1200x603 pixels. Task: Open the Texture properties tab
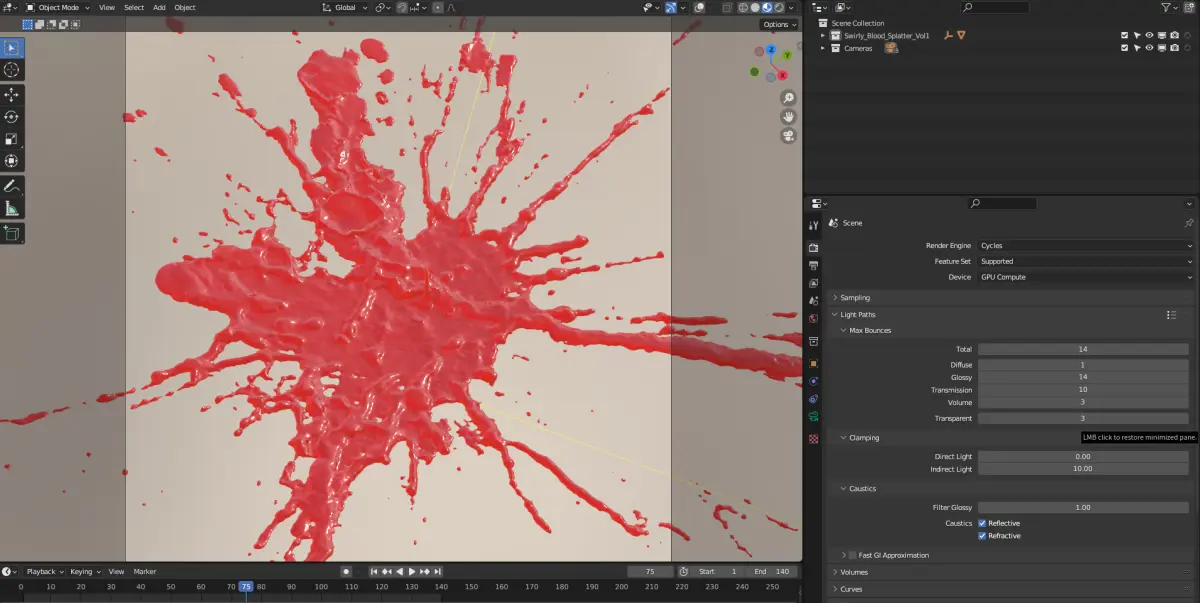click(813, 439)
